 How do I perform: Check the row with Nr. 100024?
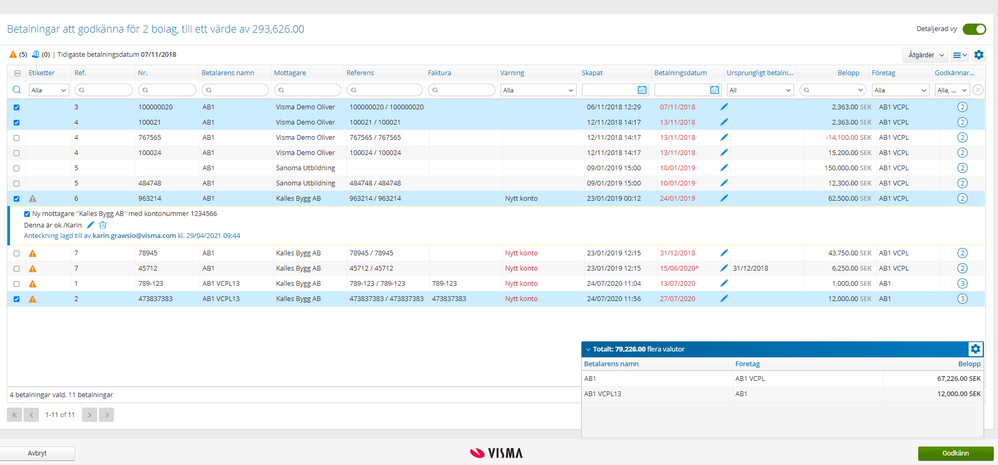17,153
